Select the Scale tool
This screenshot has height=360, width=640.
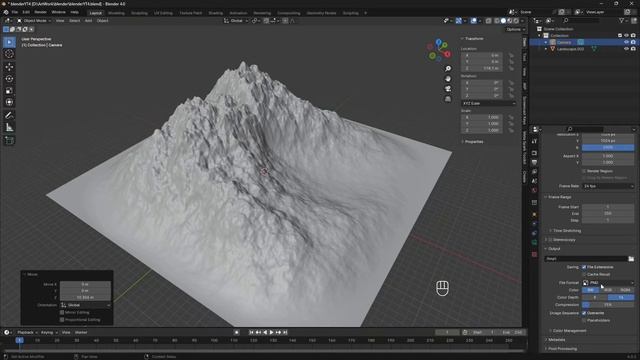pos(9,91)
